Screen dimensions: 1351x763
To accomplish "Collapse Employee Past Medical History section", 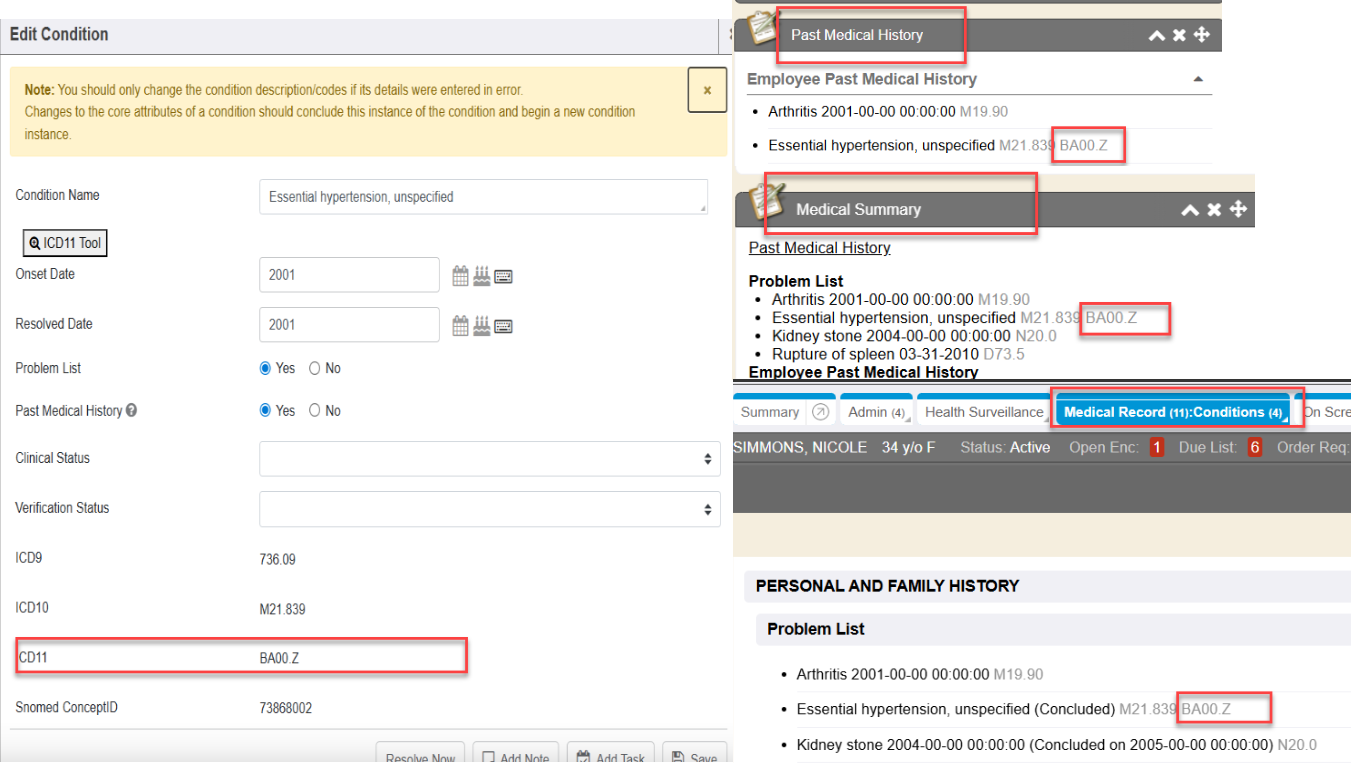I will click(x=1198, y=80).
